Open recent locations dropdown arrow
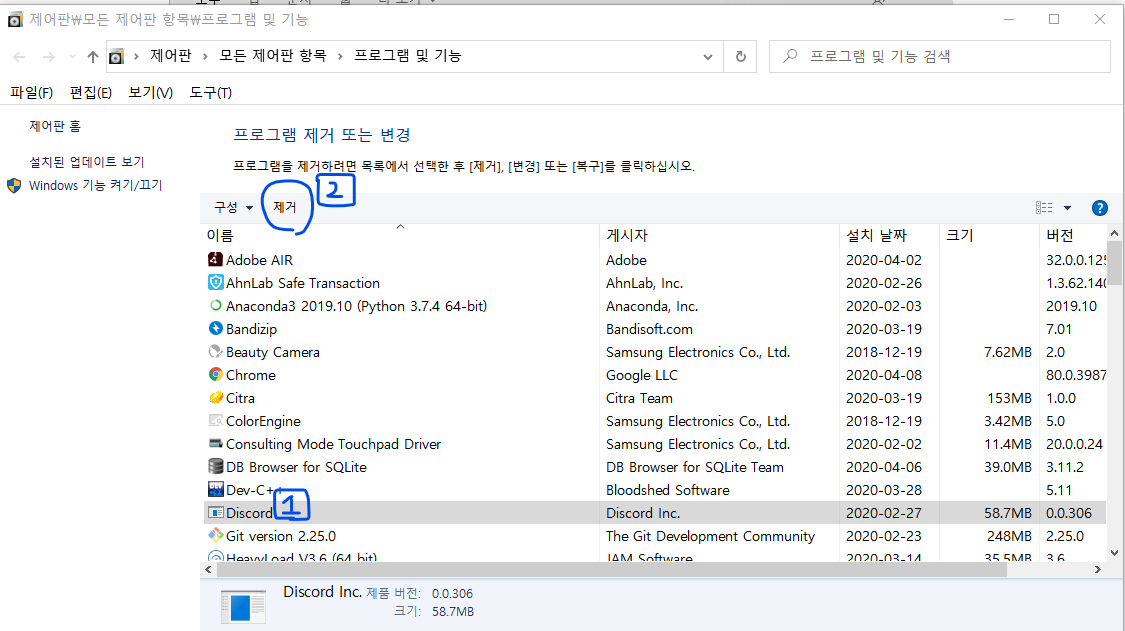 72,56
